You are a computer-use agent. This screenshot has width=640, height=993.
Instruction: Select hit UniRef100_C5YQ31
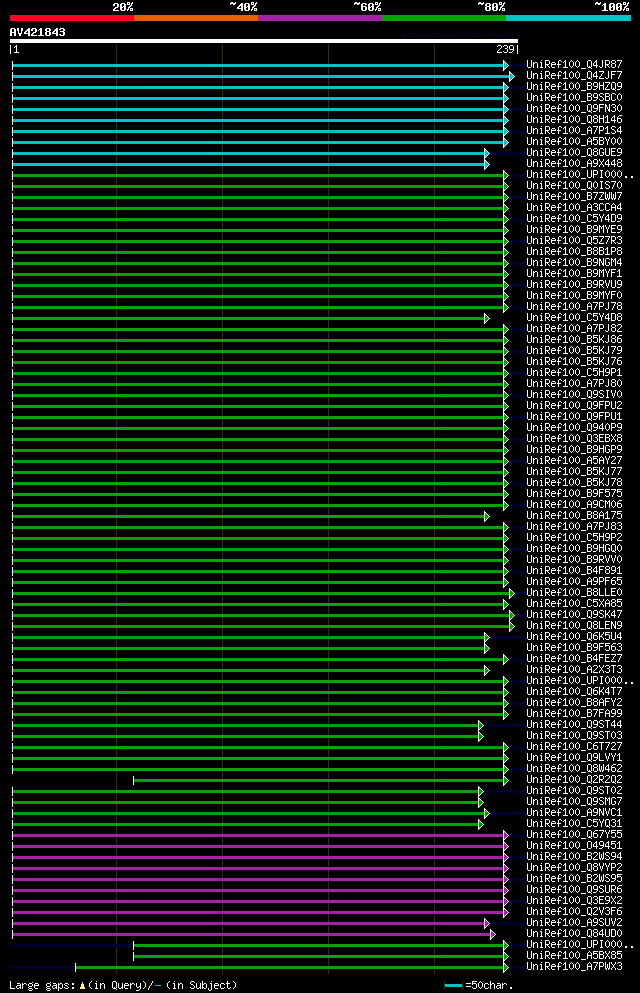(x=574, y=823)
